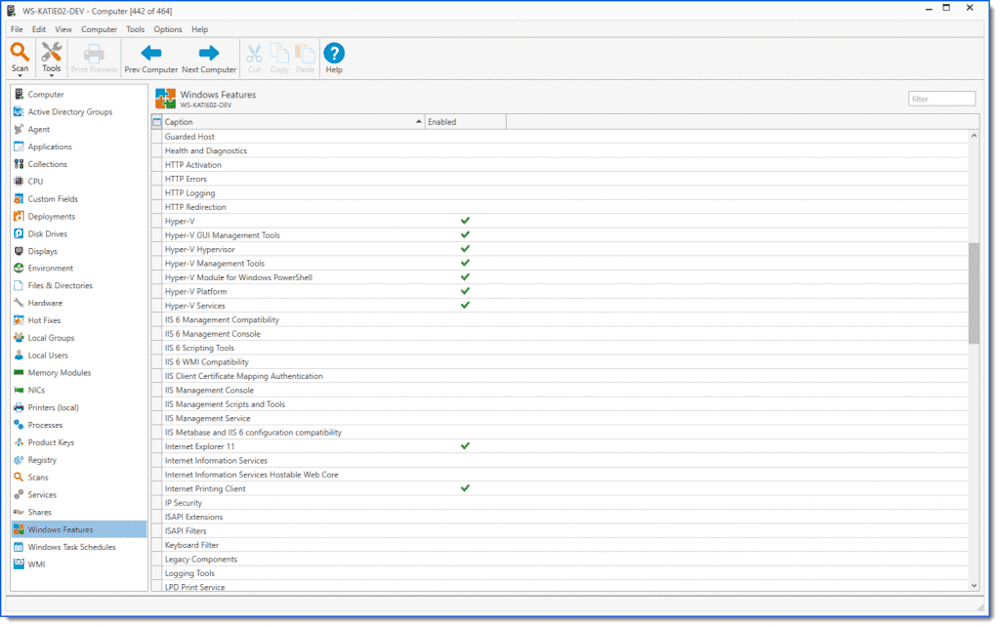Start a scan with the Scan magnifier icon
This screenshot has width=1000, height=627.
[x=20, y=52]
